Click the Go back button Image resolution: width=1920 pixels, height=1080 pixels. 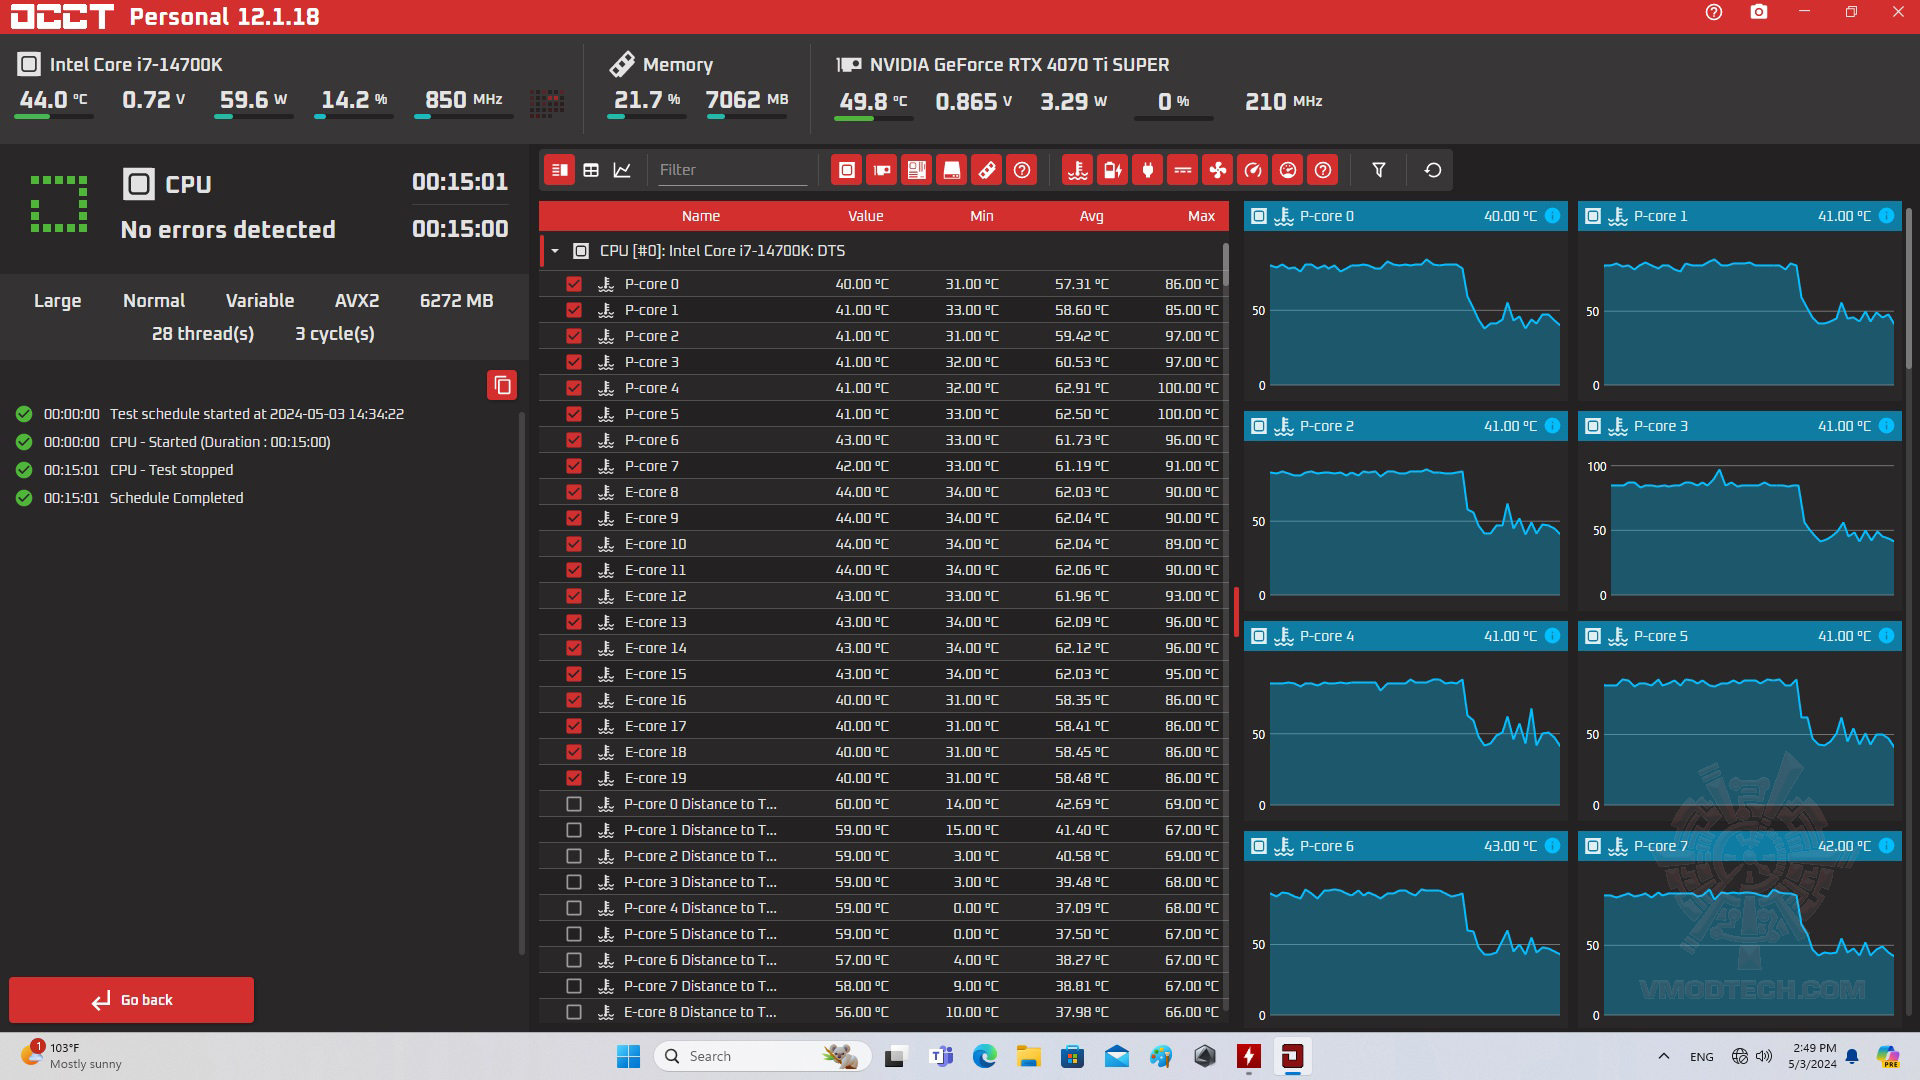tap(131, 1000)
